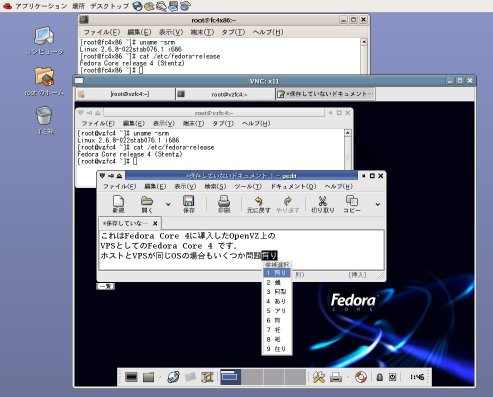Image resolution: width=493 pixels, height=397 pixels.
Task: Open ファイル(F) menu in root@fc4x86 terminal
Action: click(101, 32)
